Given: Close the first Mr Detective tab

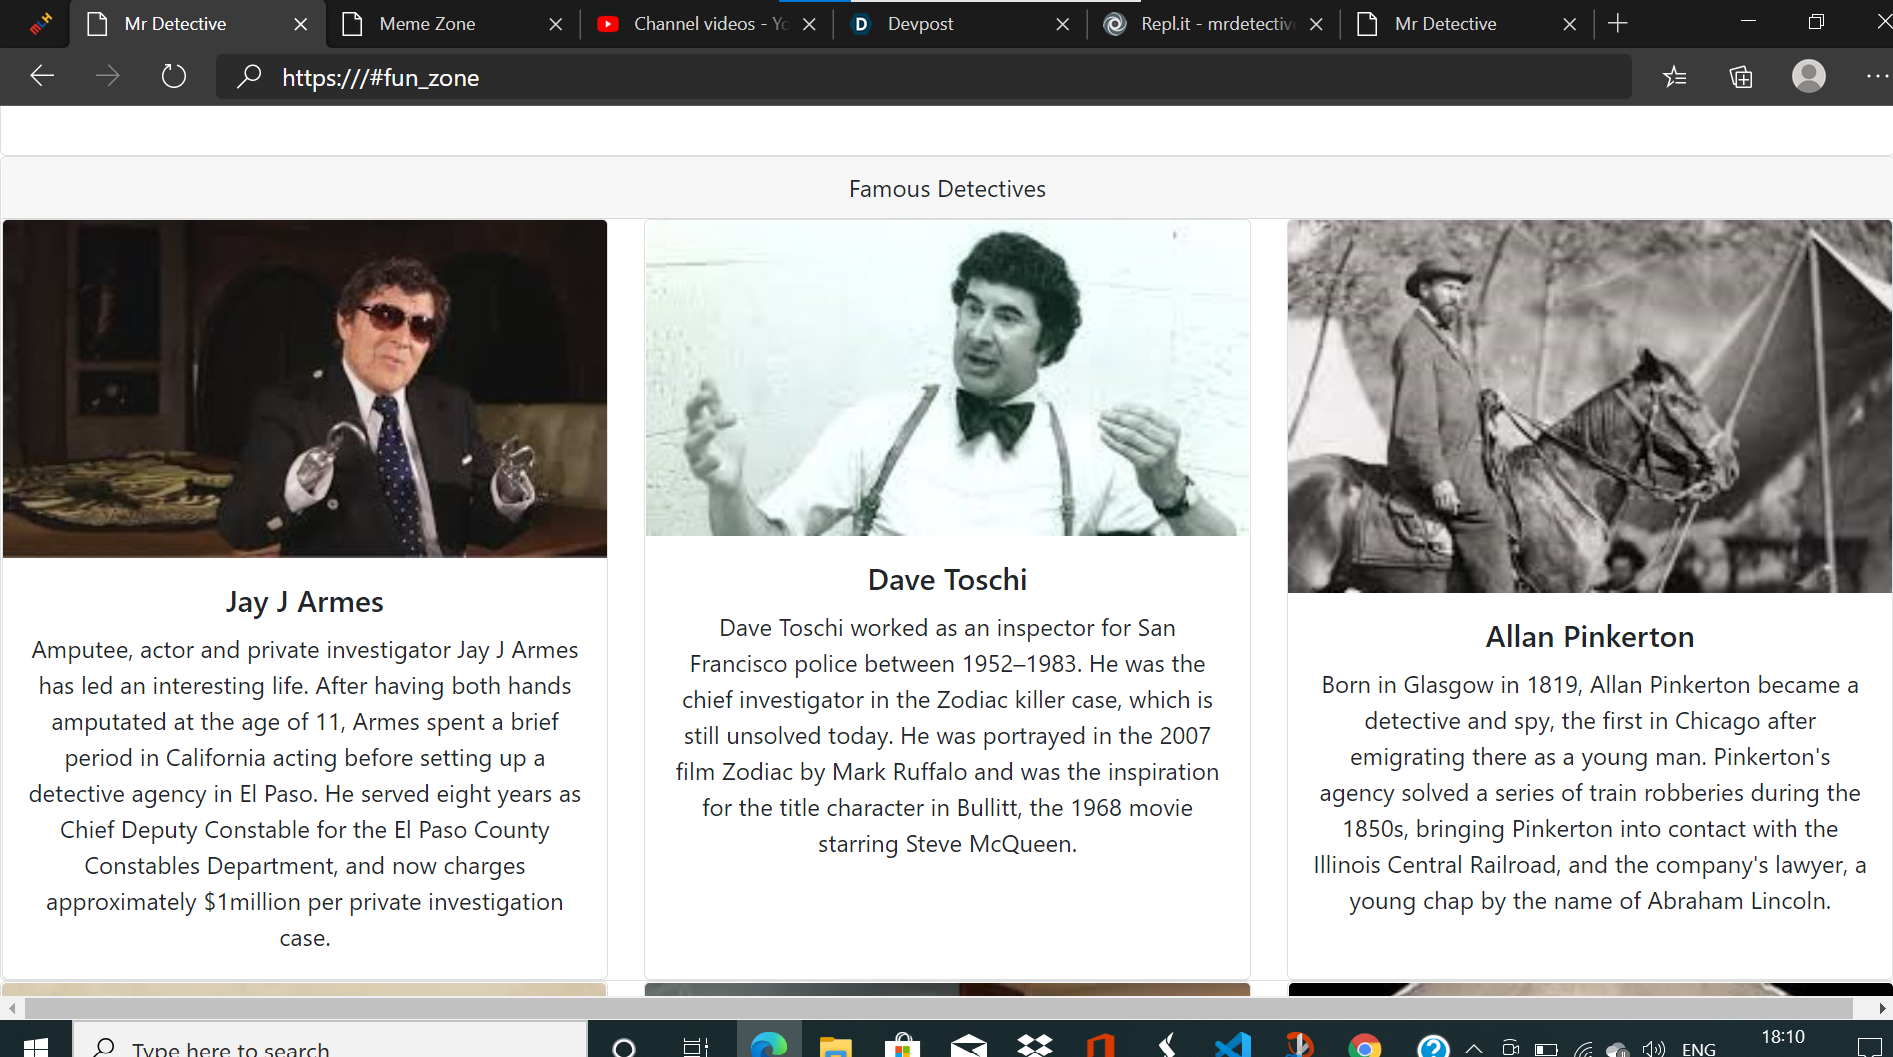Looking at the screenshot, I should pos(301,24).
